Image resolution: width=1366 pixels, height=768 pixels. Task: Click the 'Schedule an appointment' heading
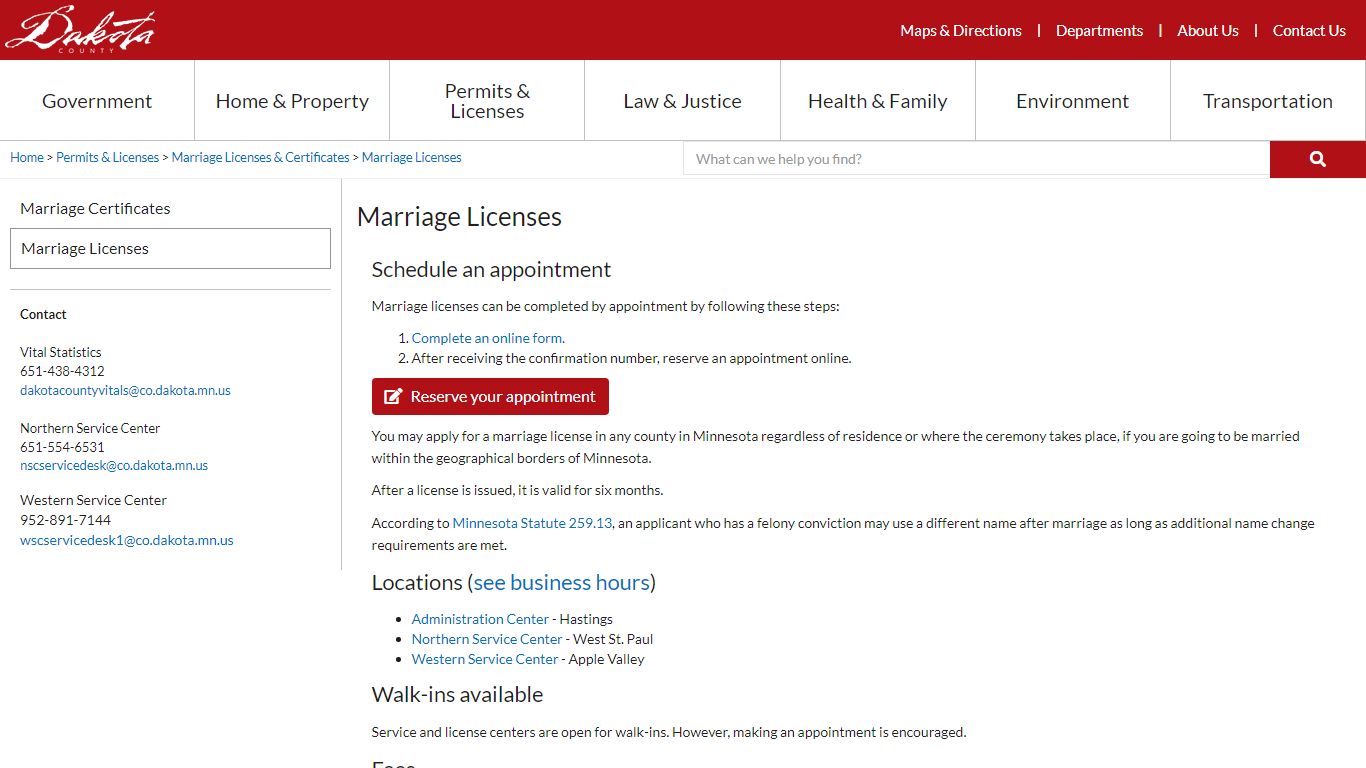click(x=491, y=270)
